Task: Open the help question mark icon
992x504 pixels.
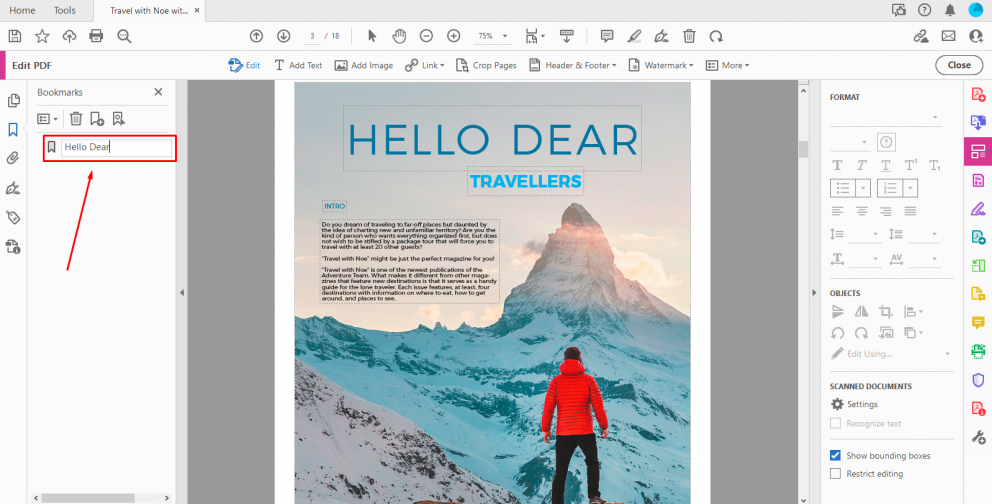Action: pos(924,10)
